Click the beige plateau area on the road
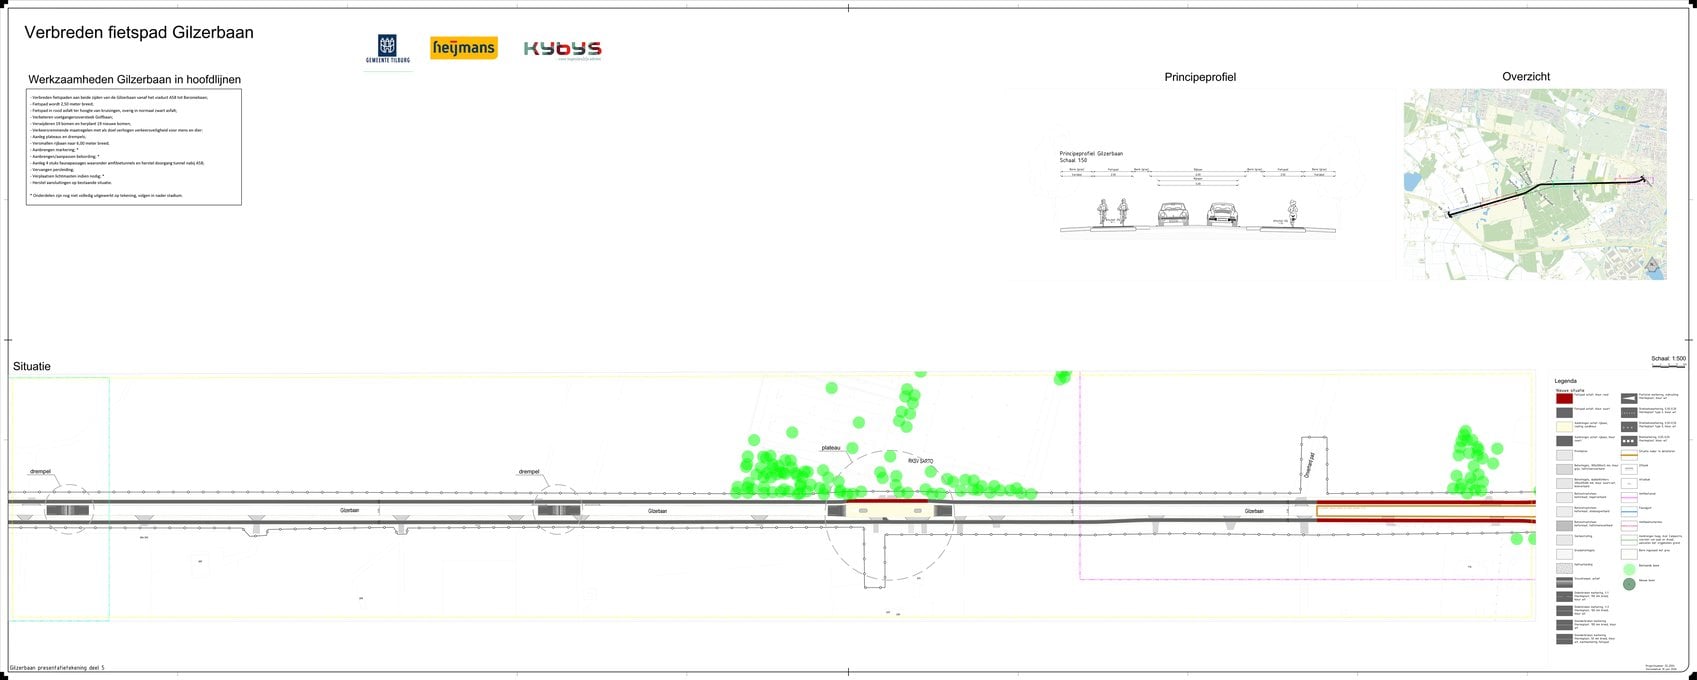Viewport: 1697px width, 680px height. click(x=889, y=511)
